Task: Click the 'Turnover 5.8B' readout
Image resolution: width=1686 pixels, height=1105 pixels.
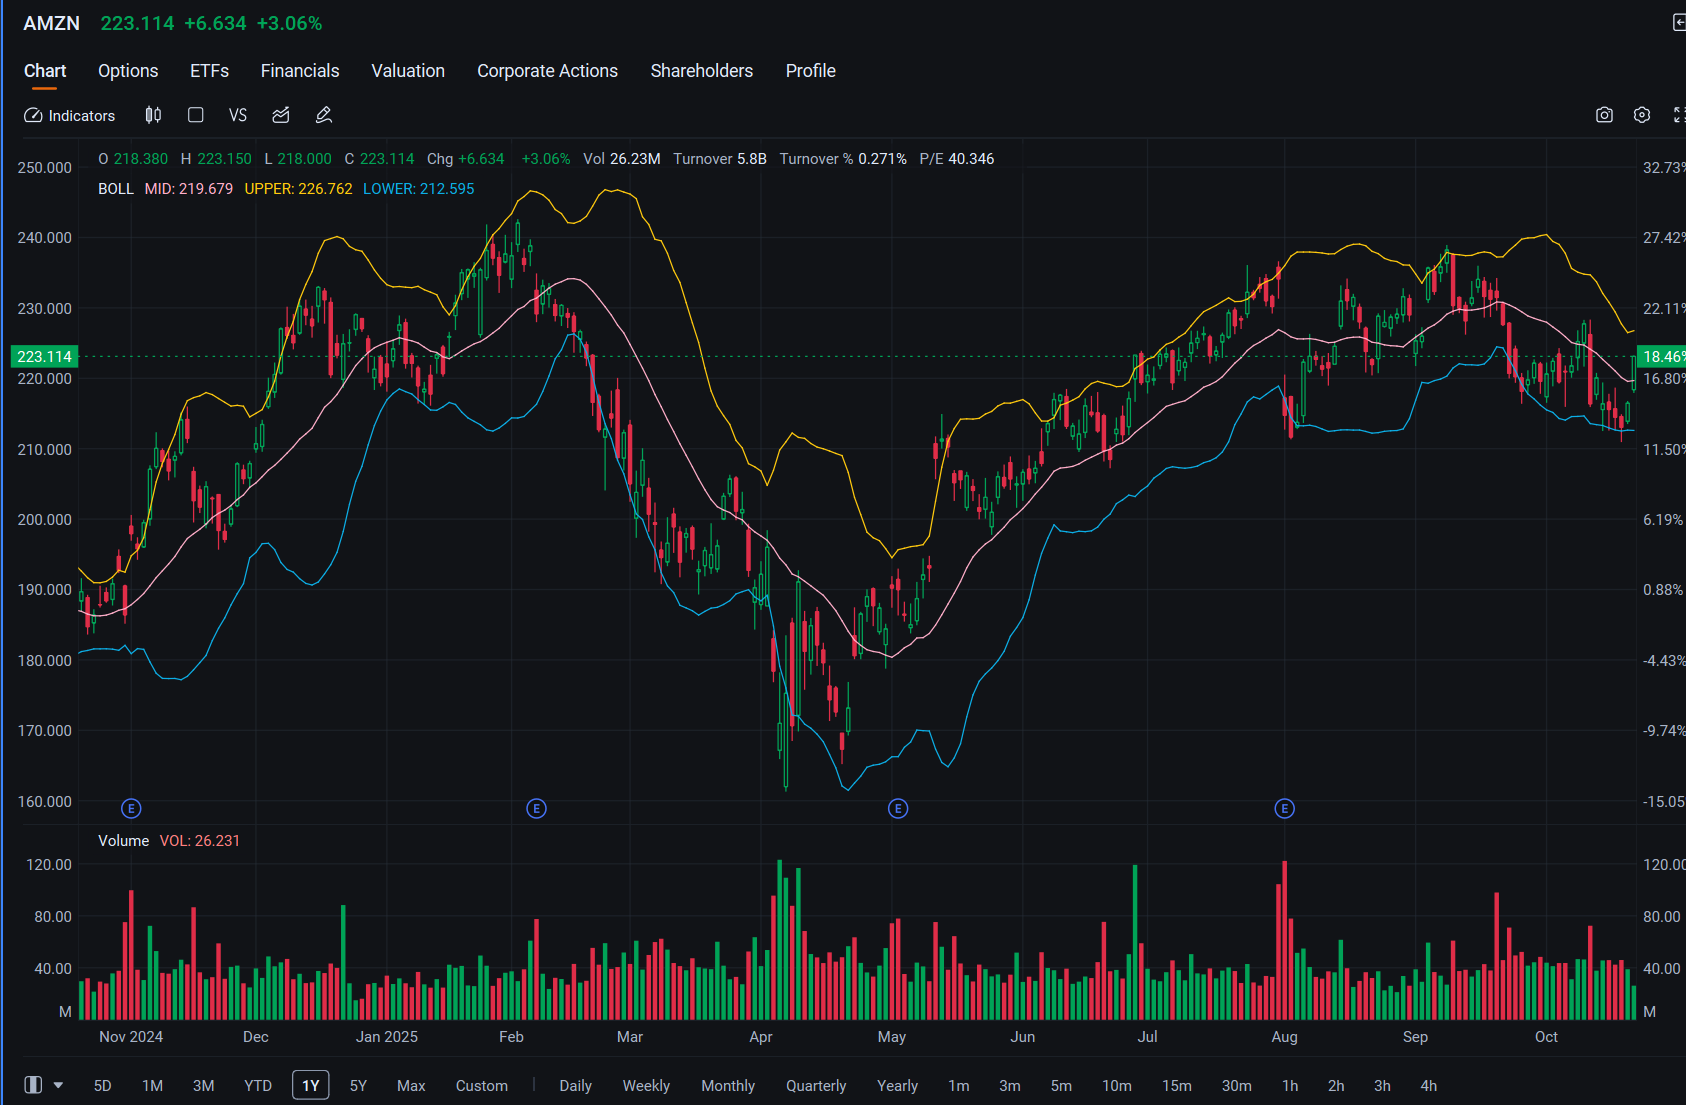Action: point(720,159)
